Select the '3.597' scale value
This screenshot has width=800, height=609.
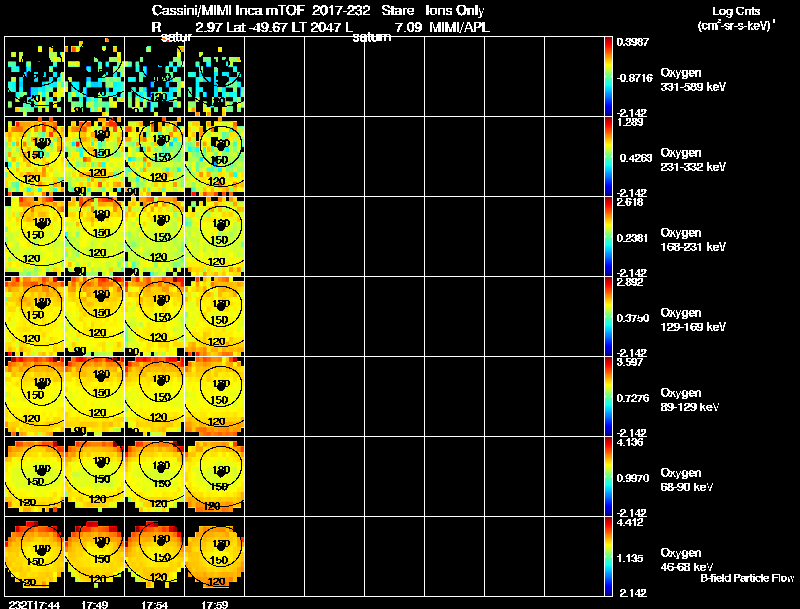tap(630, 362)
